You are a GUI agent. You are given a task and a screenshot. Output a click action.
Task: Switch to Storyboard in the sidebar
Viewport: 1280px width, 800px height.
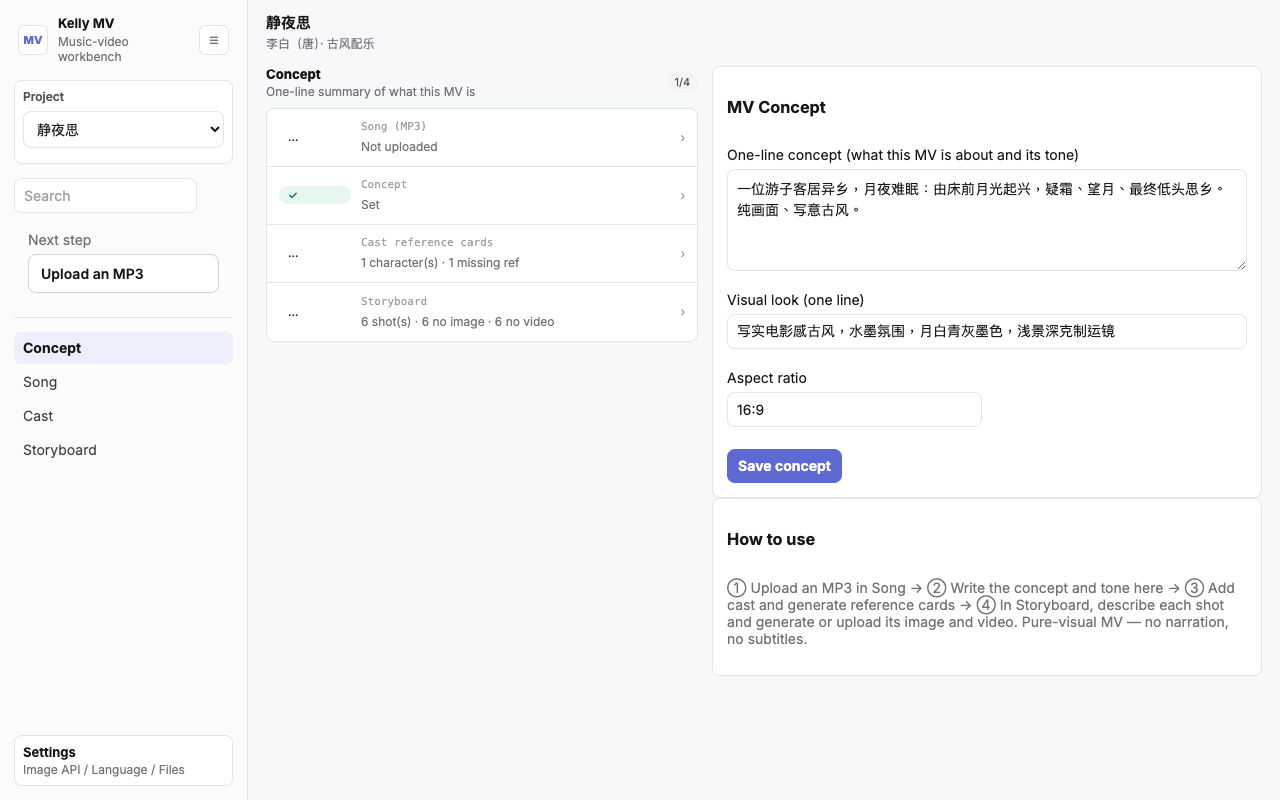[123, 450]
